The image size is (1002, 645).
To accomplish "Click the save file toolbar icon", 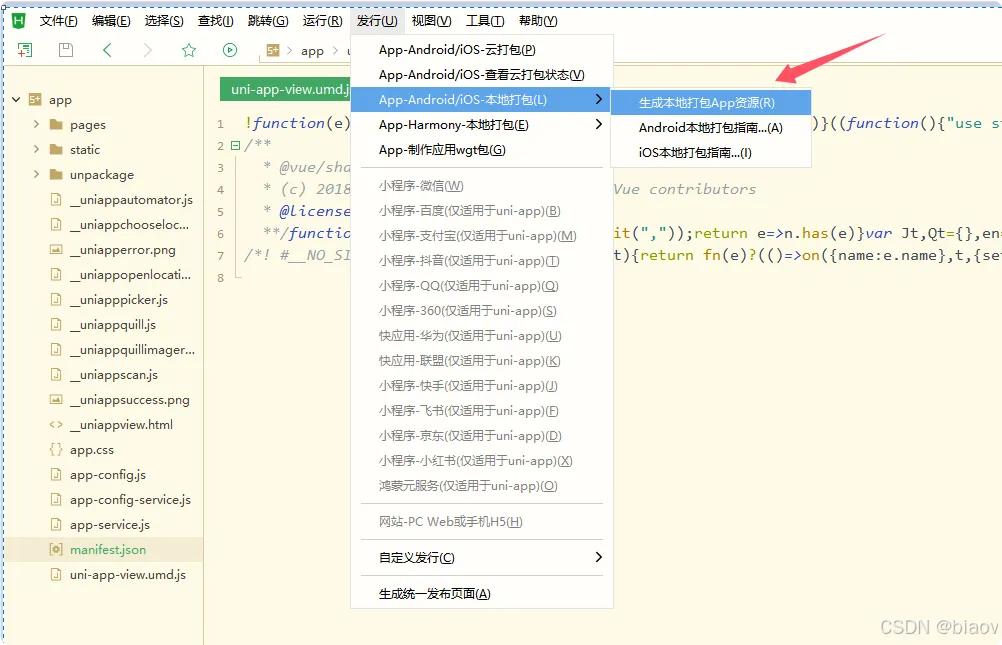I will click(66, 50).
